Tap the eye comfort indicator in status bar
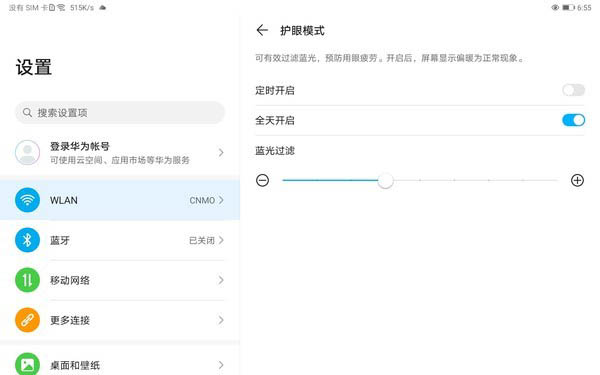This screenshot has height=375, width=600. click(x=555, y=8)
